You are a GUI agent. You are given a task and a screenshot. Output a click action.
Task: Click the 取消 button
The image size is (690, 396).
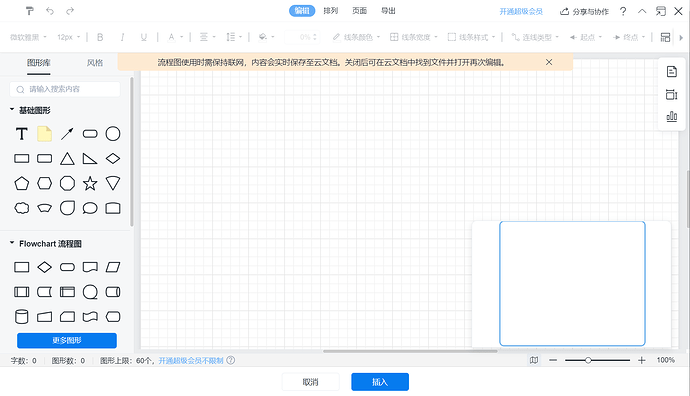310,382
